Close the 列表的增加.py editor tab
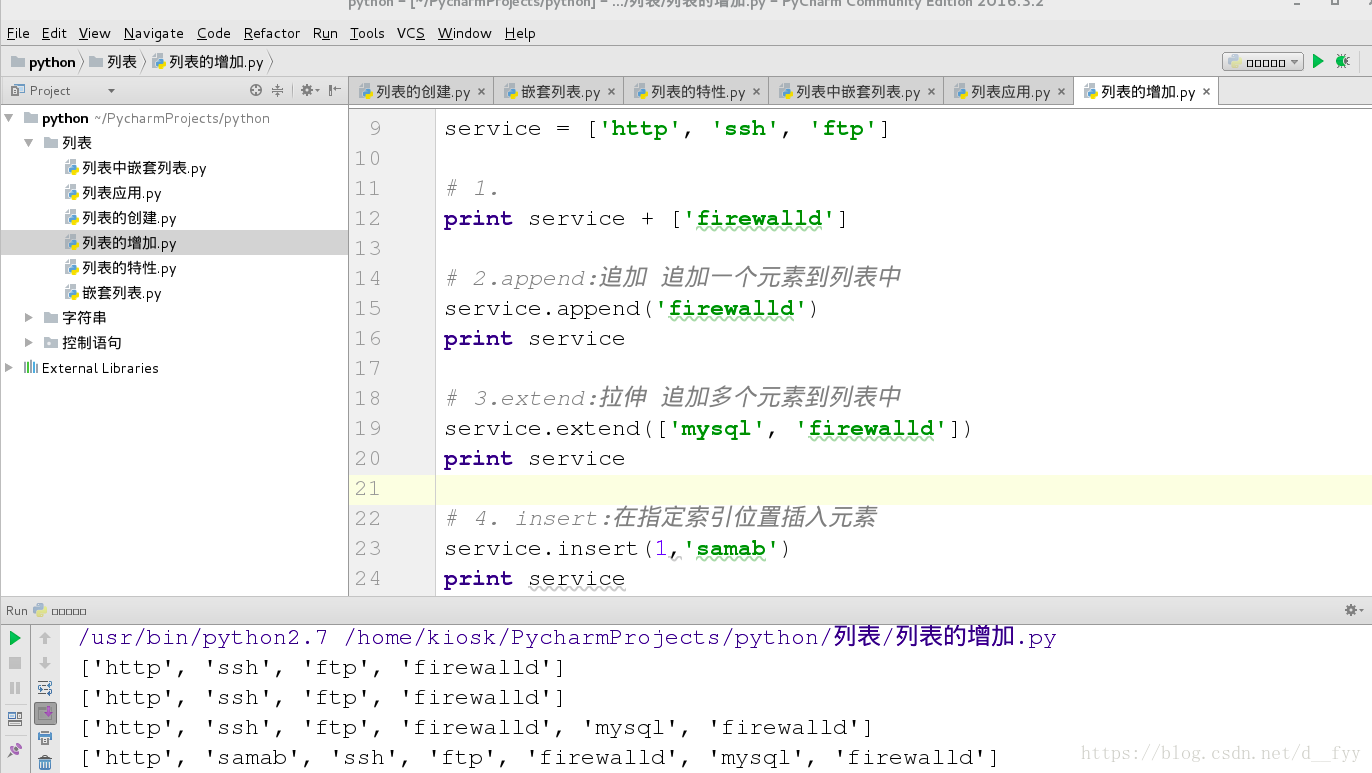This screenshot has height=773, width=1372. [1206, 92]
